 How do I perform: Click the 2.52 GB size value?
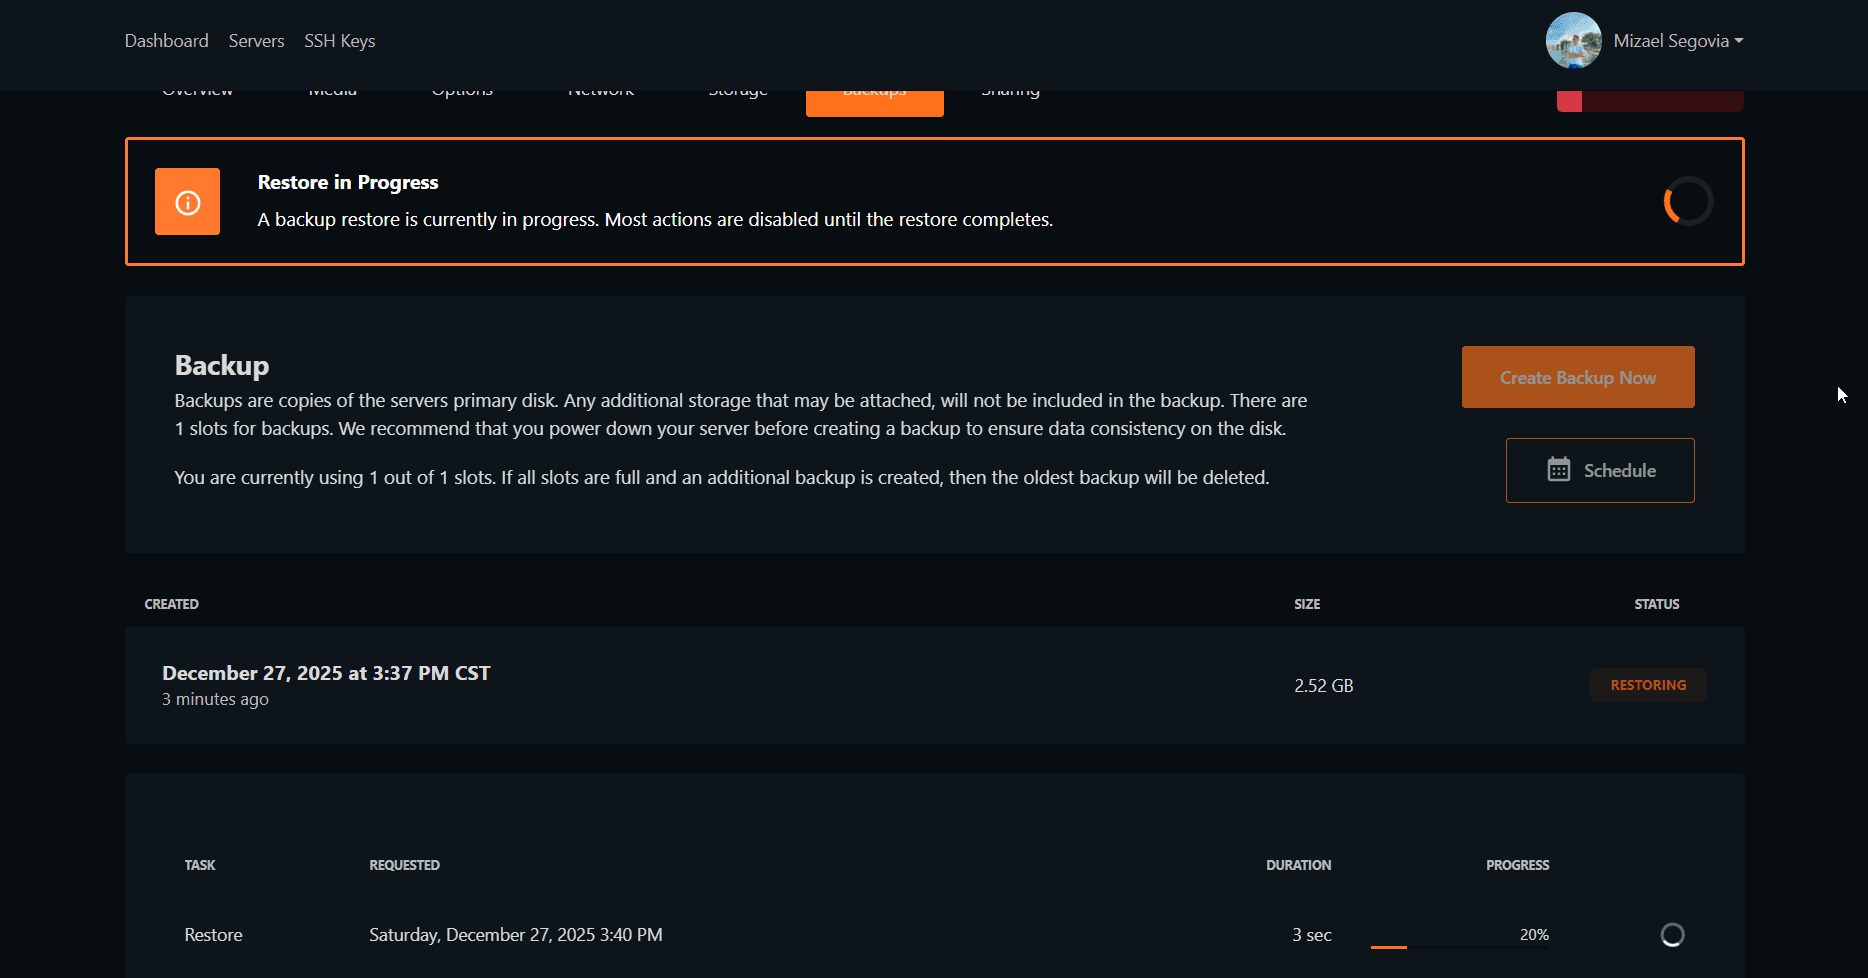1323,686
